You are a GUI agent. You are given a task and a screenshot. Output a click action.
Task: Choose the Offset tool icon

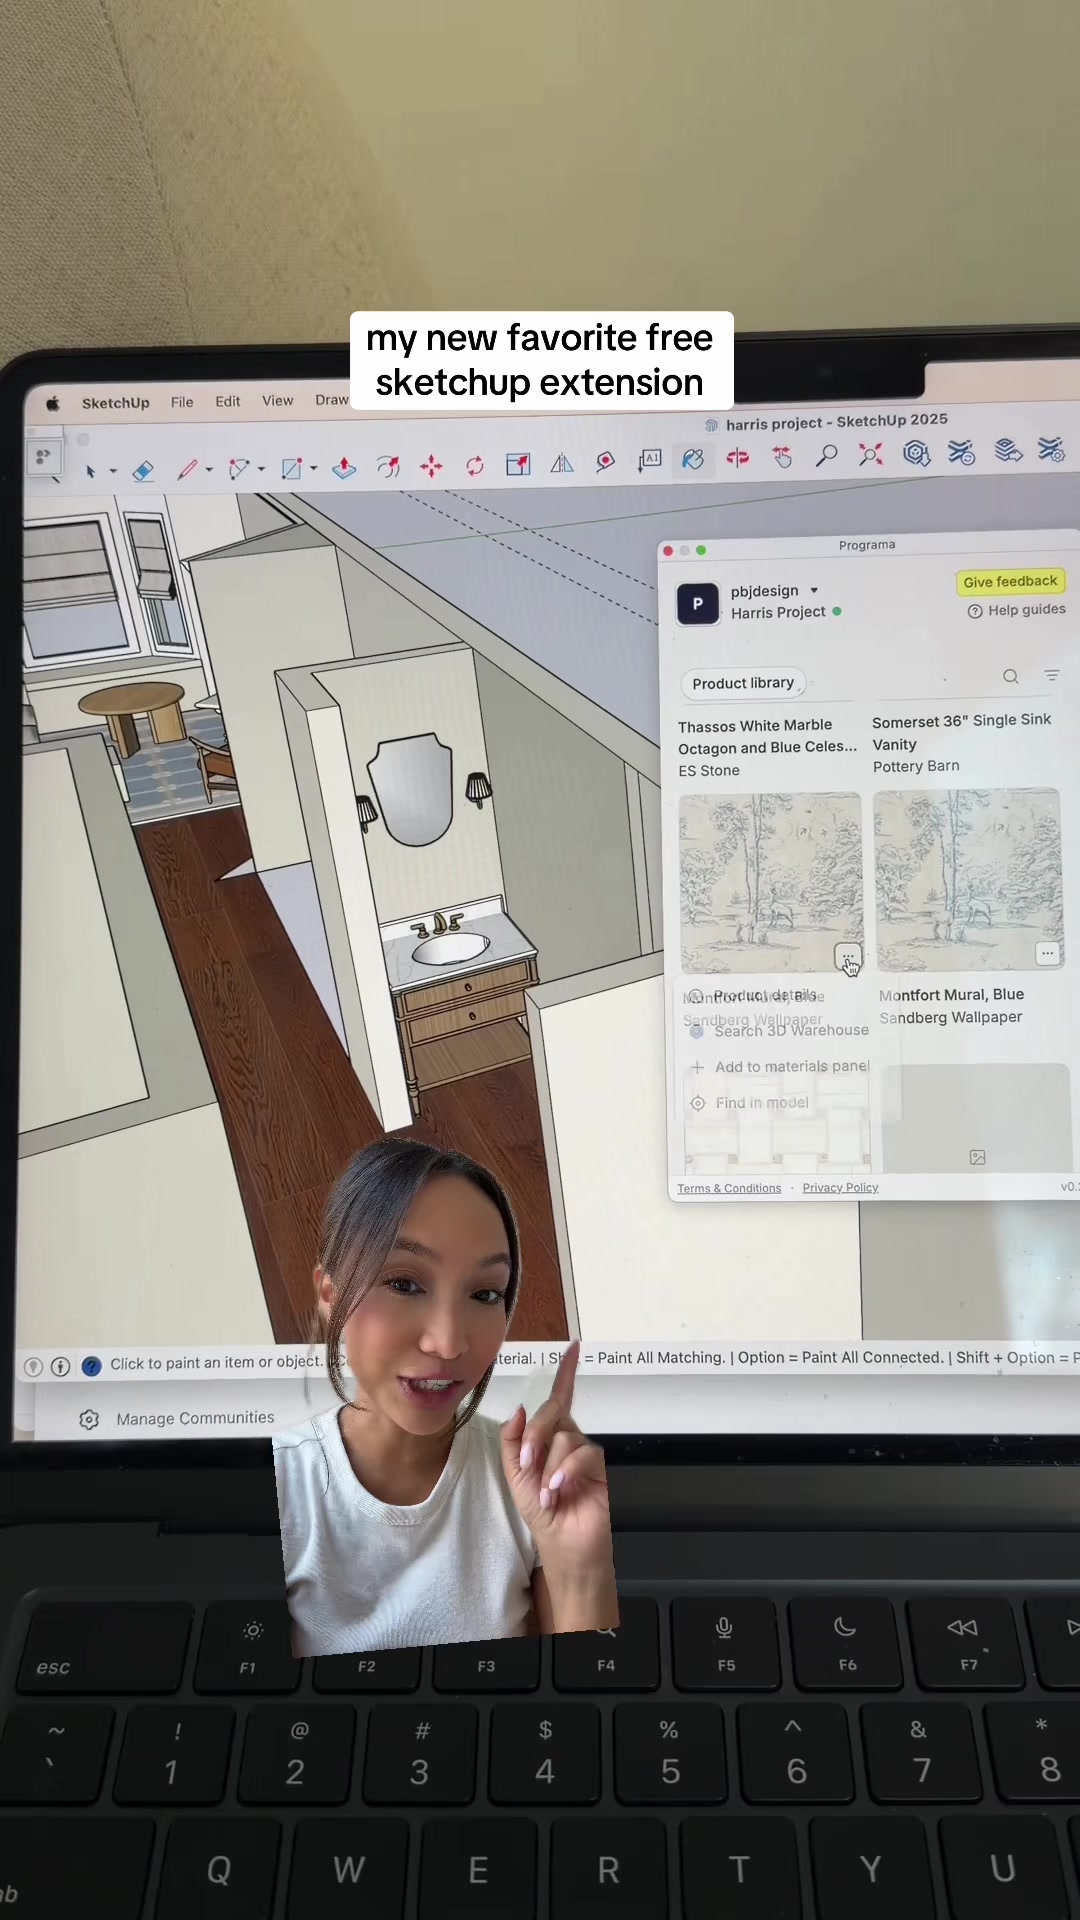388,466
